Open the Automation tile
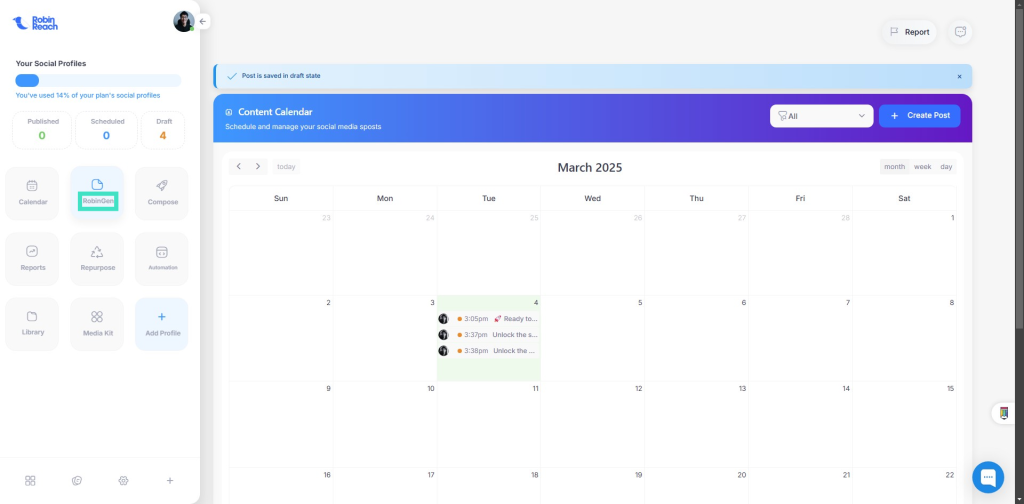This screenshot has width=1024, height=504. (x=162, y=259)
